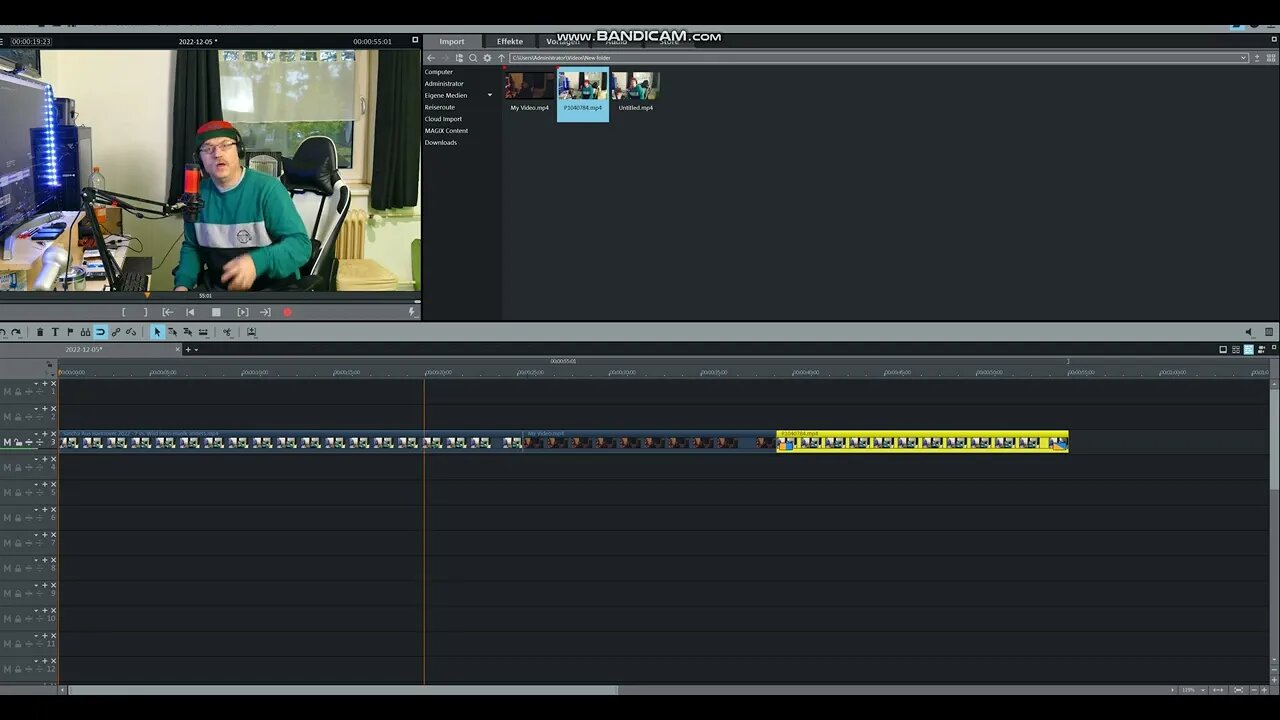Select the yellow highlighted clip in the timeline
The image size is (1280, 720).
coord(922,441)
